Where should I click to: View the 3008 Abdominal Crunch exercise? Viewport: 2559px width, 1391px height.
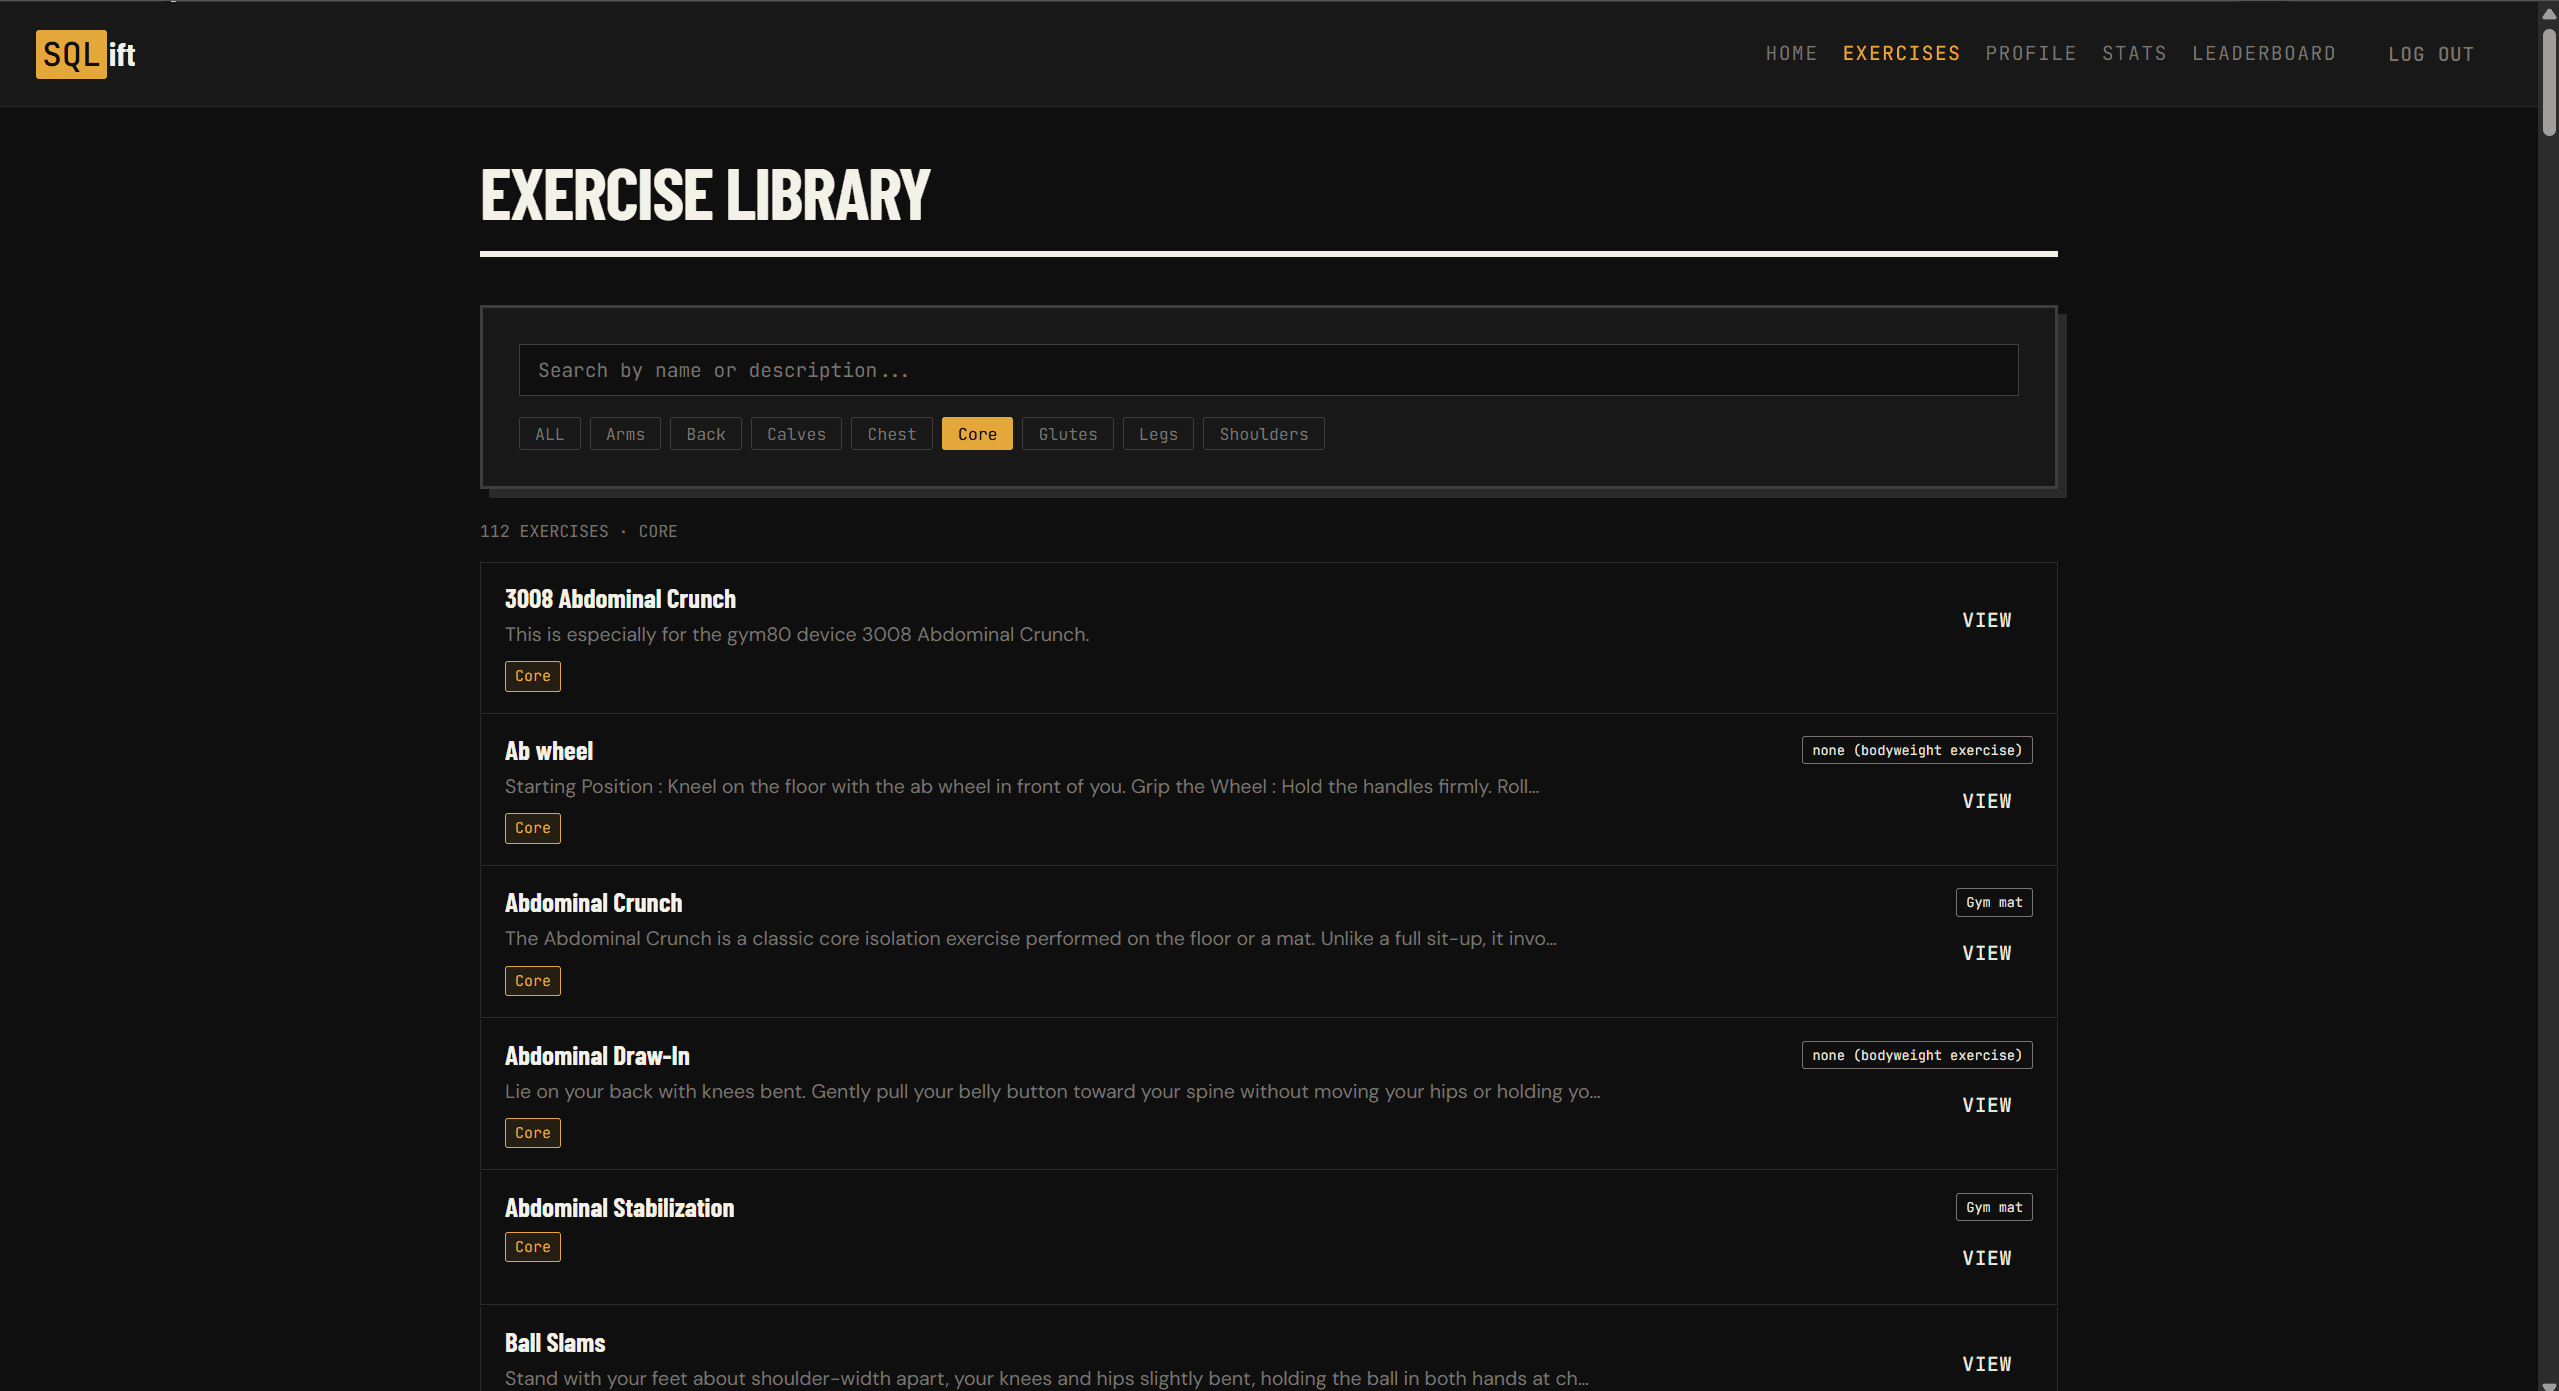click(x=1986, y=620)
